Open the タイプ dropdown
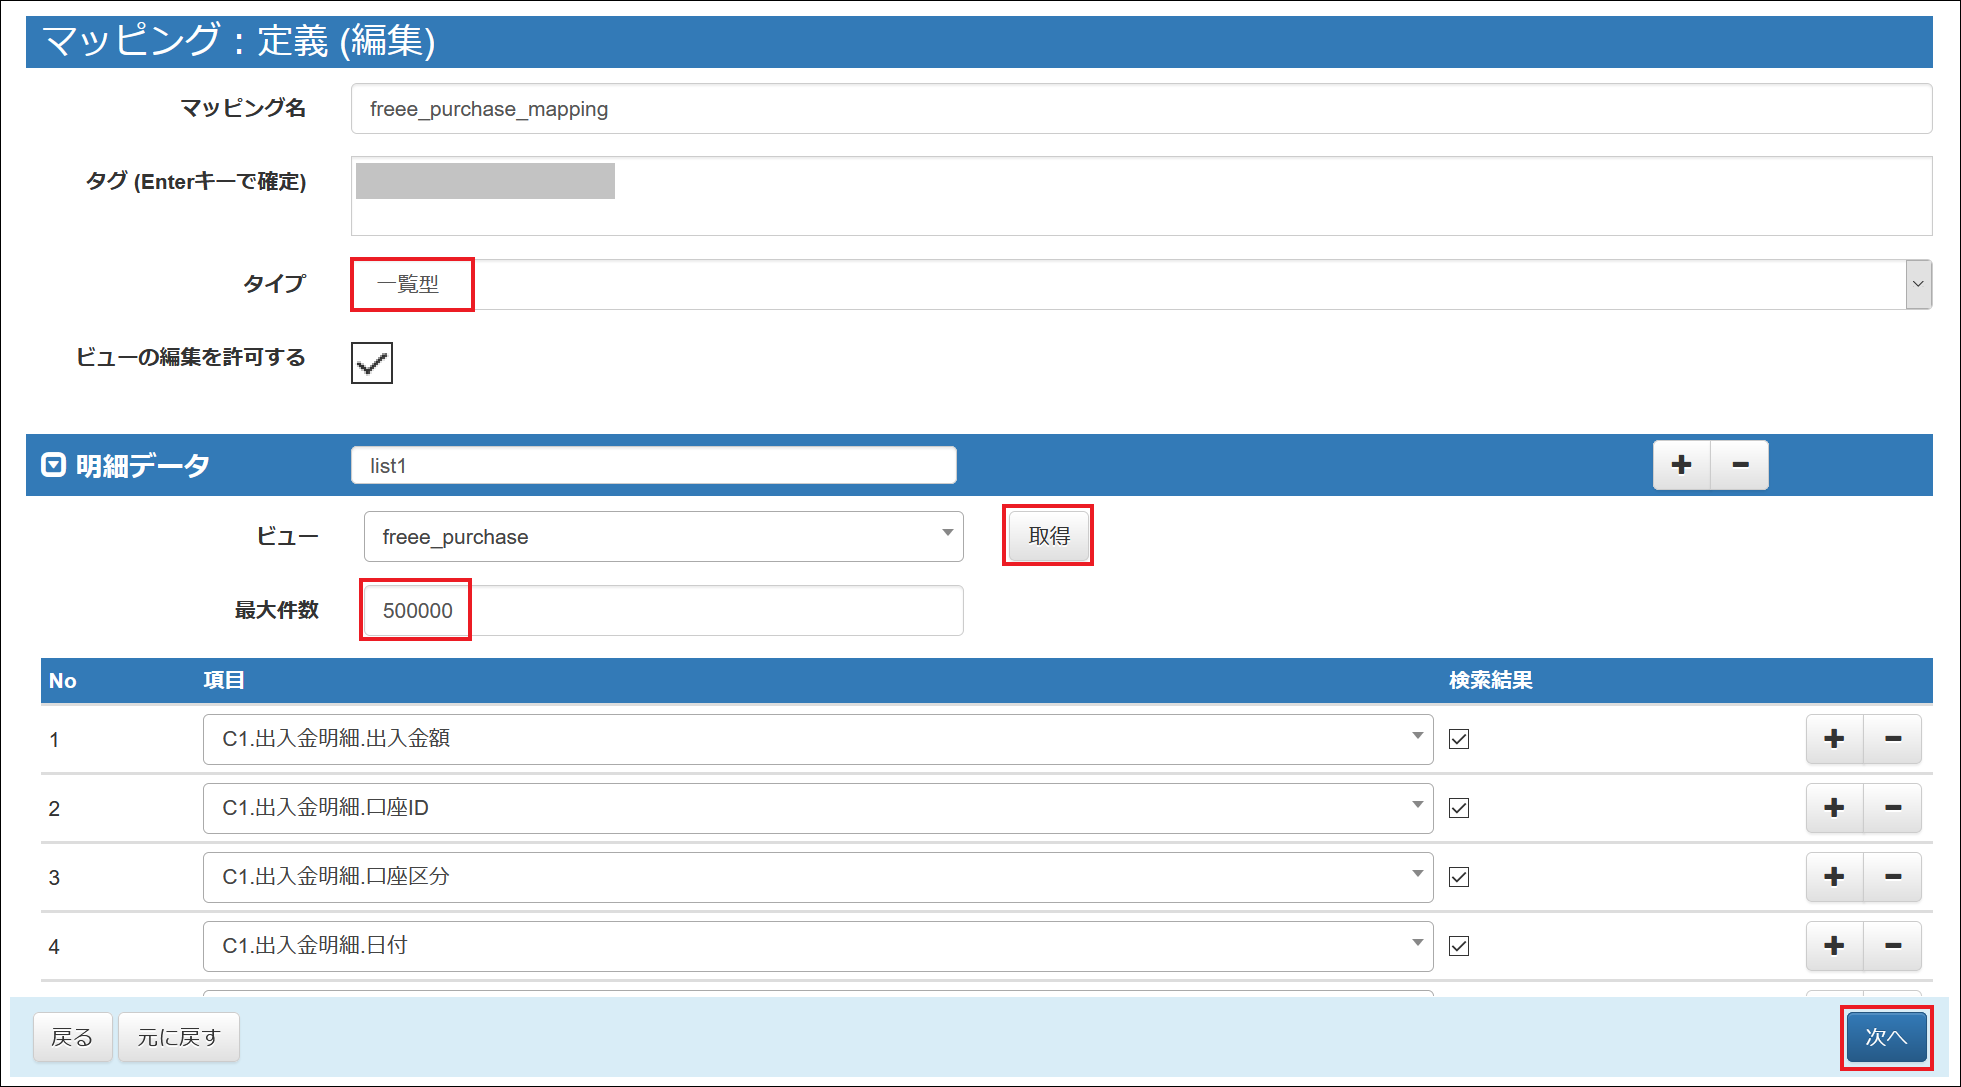The height and width of the screenshot is (1087, 1961). coord(1140,284)
